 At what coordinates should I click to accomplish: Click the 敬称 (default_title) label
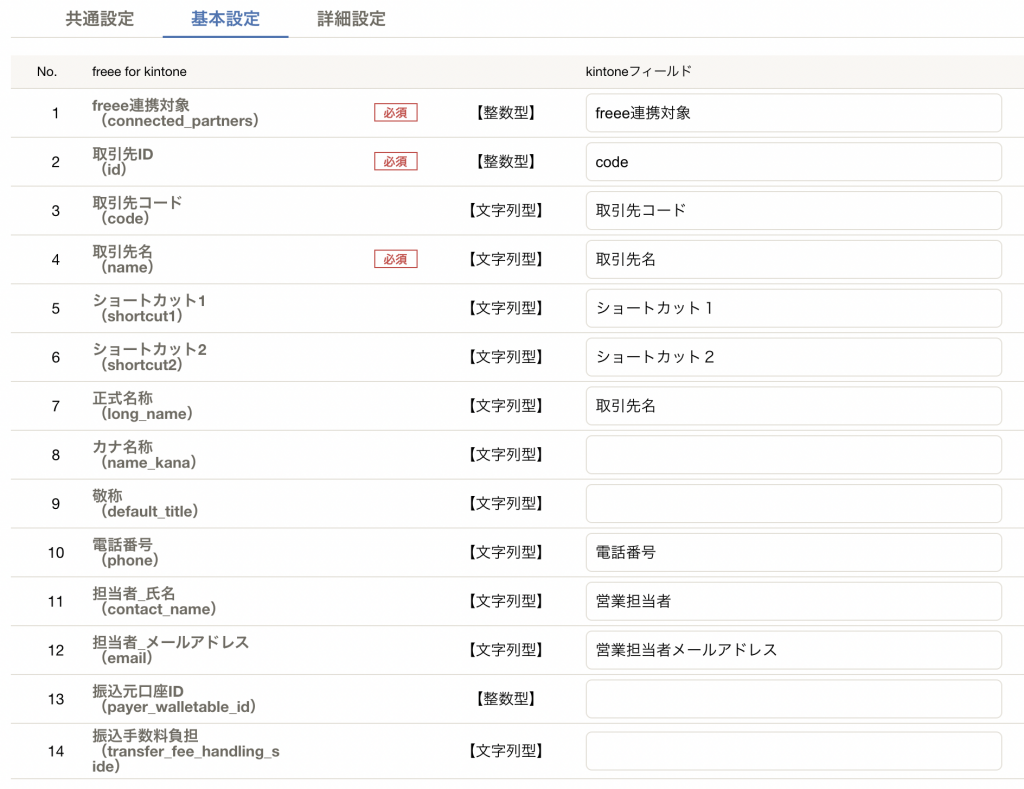(x=145, y=504)
